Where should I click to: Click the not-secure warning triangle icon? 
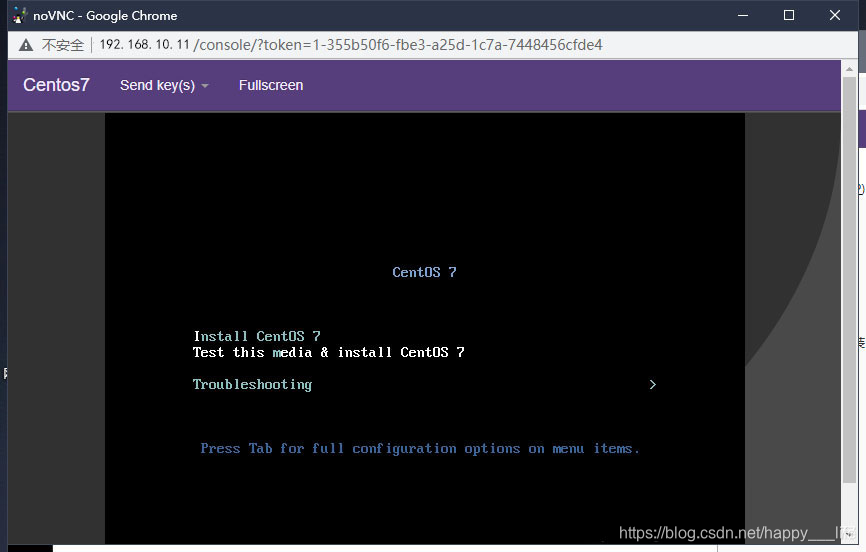pos(26,45)
